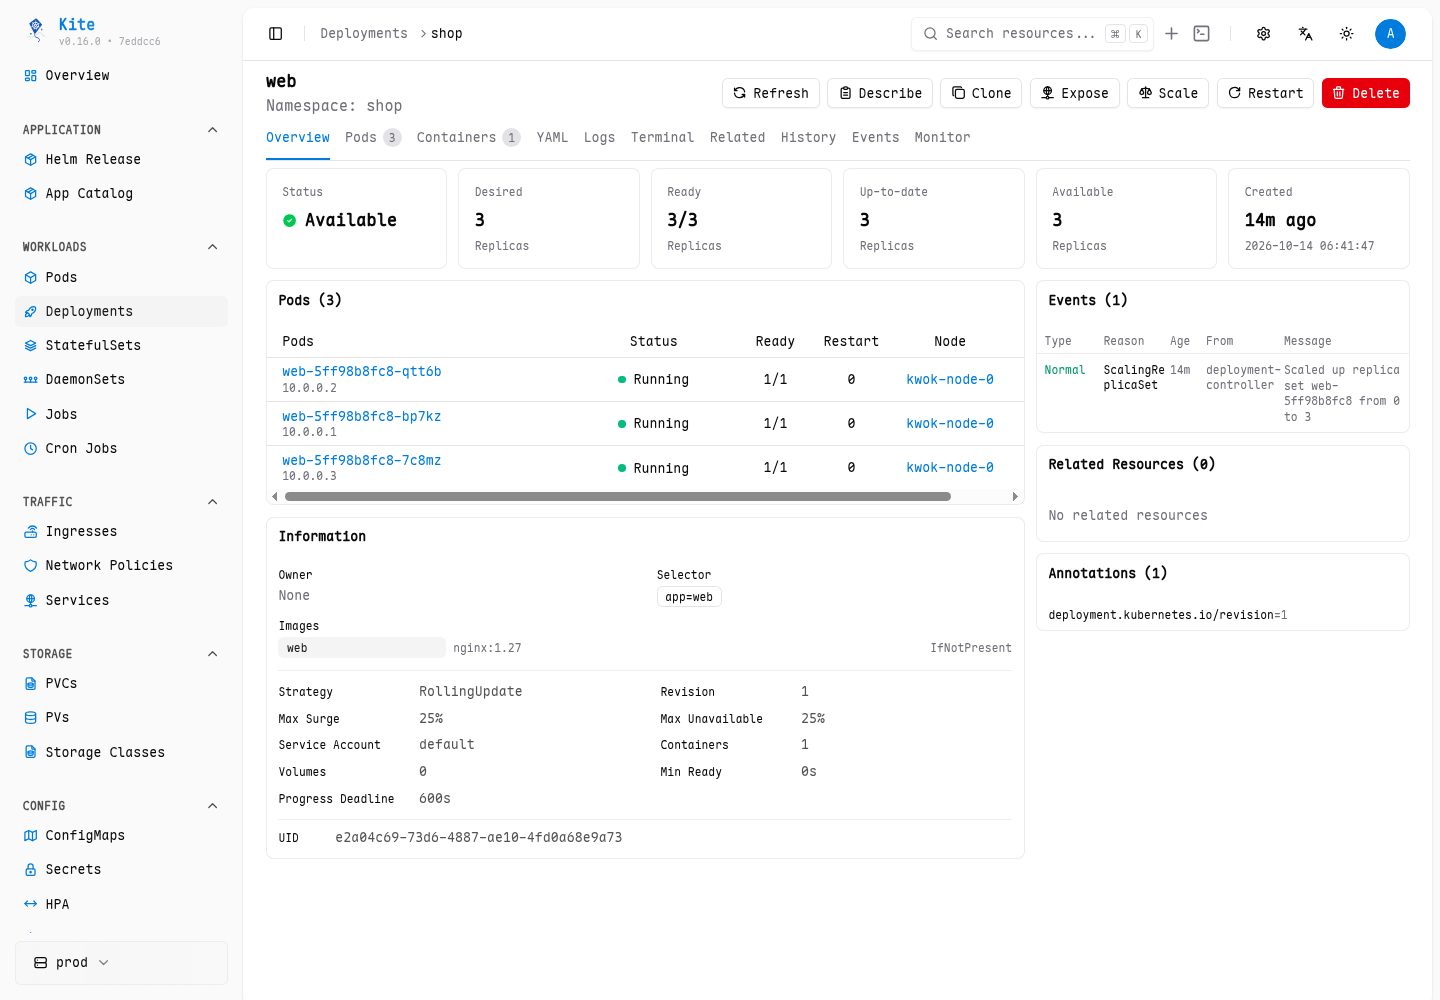The width and height of the screenshot is (1440, 1000).
Task: Click the red Delete button
Action: [x=1366, y=93]
